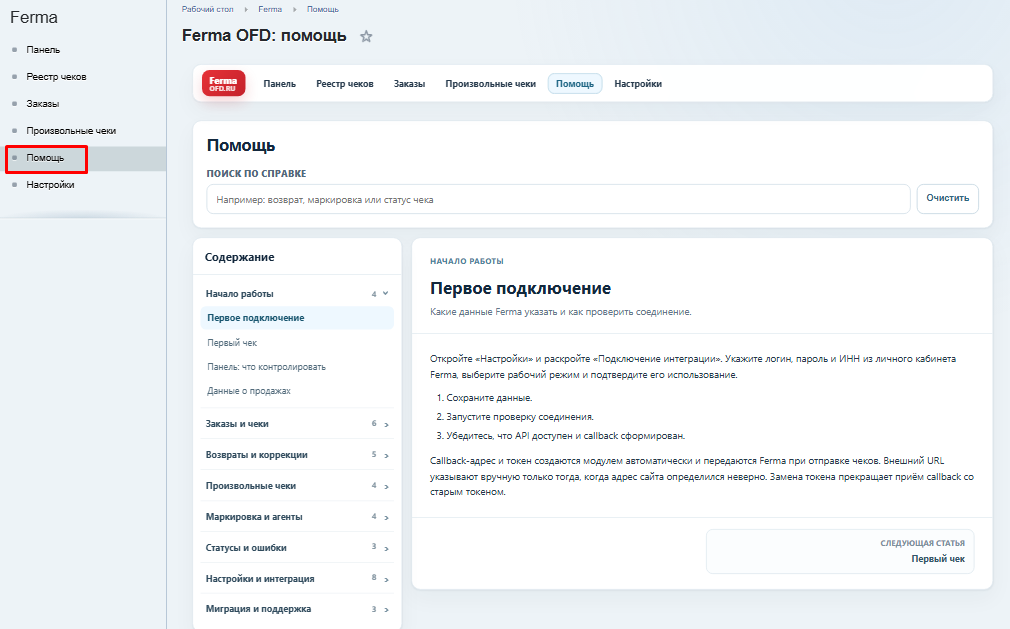Click the ПОИСК ПО СПРАВКЕ label
The width and height of the screenshot is (1010, 629).
pyautogui.click(x=256, y=174)
